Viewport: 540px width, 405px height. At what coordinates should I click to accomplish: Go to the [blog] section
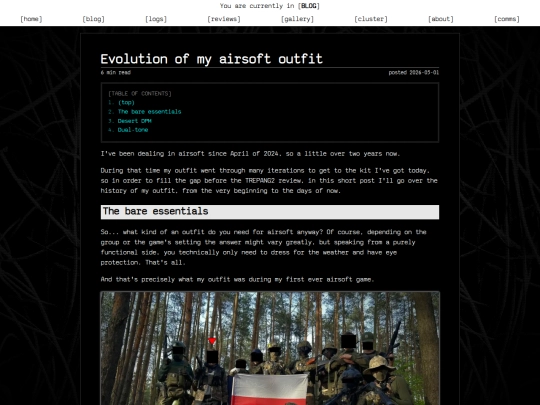pyautogui.click(x=93, y=19)
